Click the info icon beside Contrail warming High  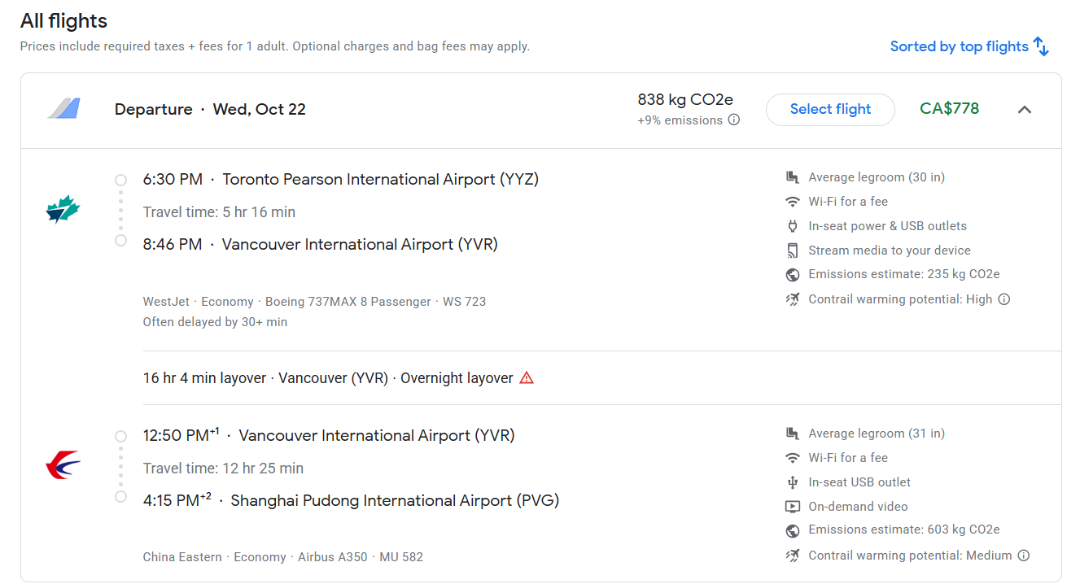tap(1004, 299)
